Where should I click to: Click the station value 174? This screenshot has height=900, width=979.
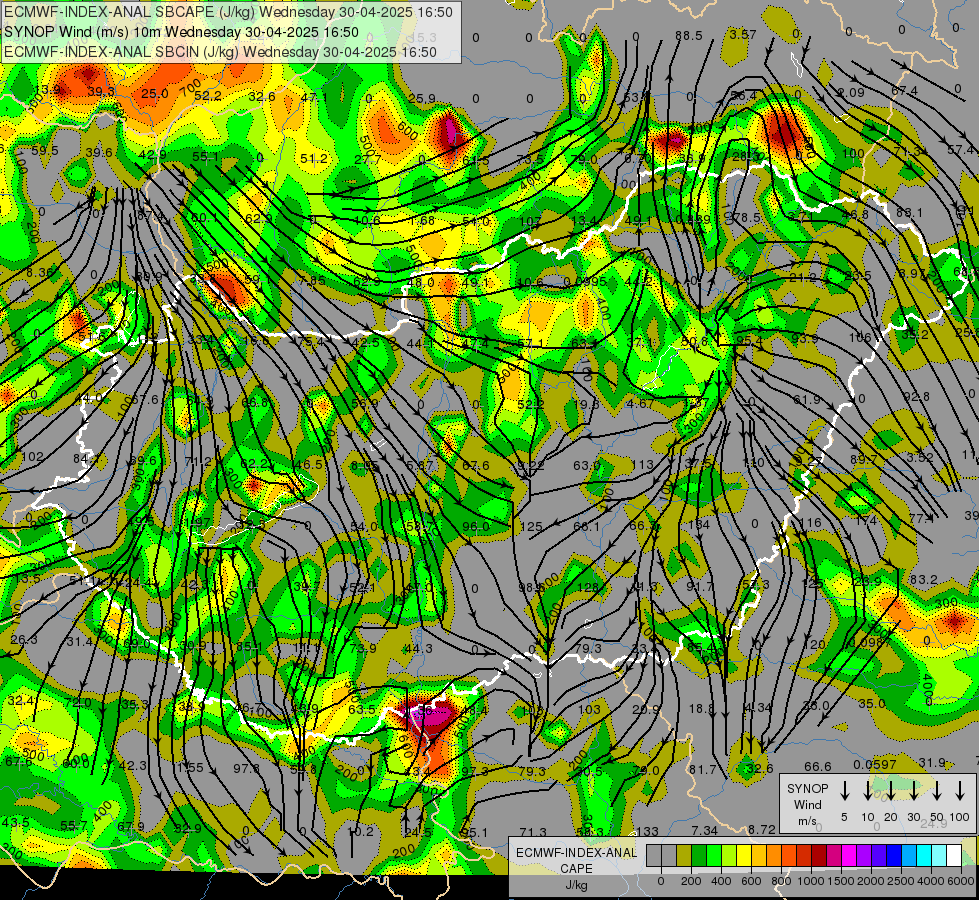[866, 520]
